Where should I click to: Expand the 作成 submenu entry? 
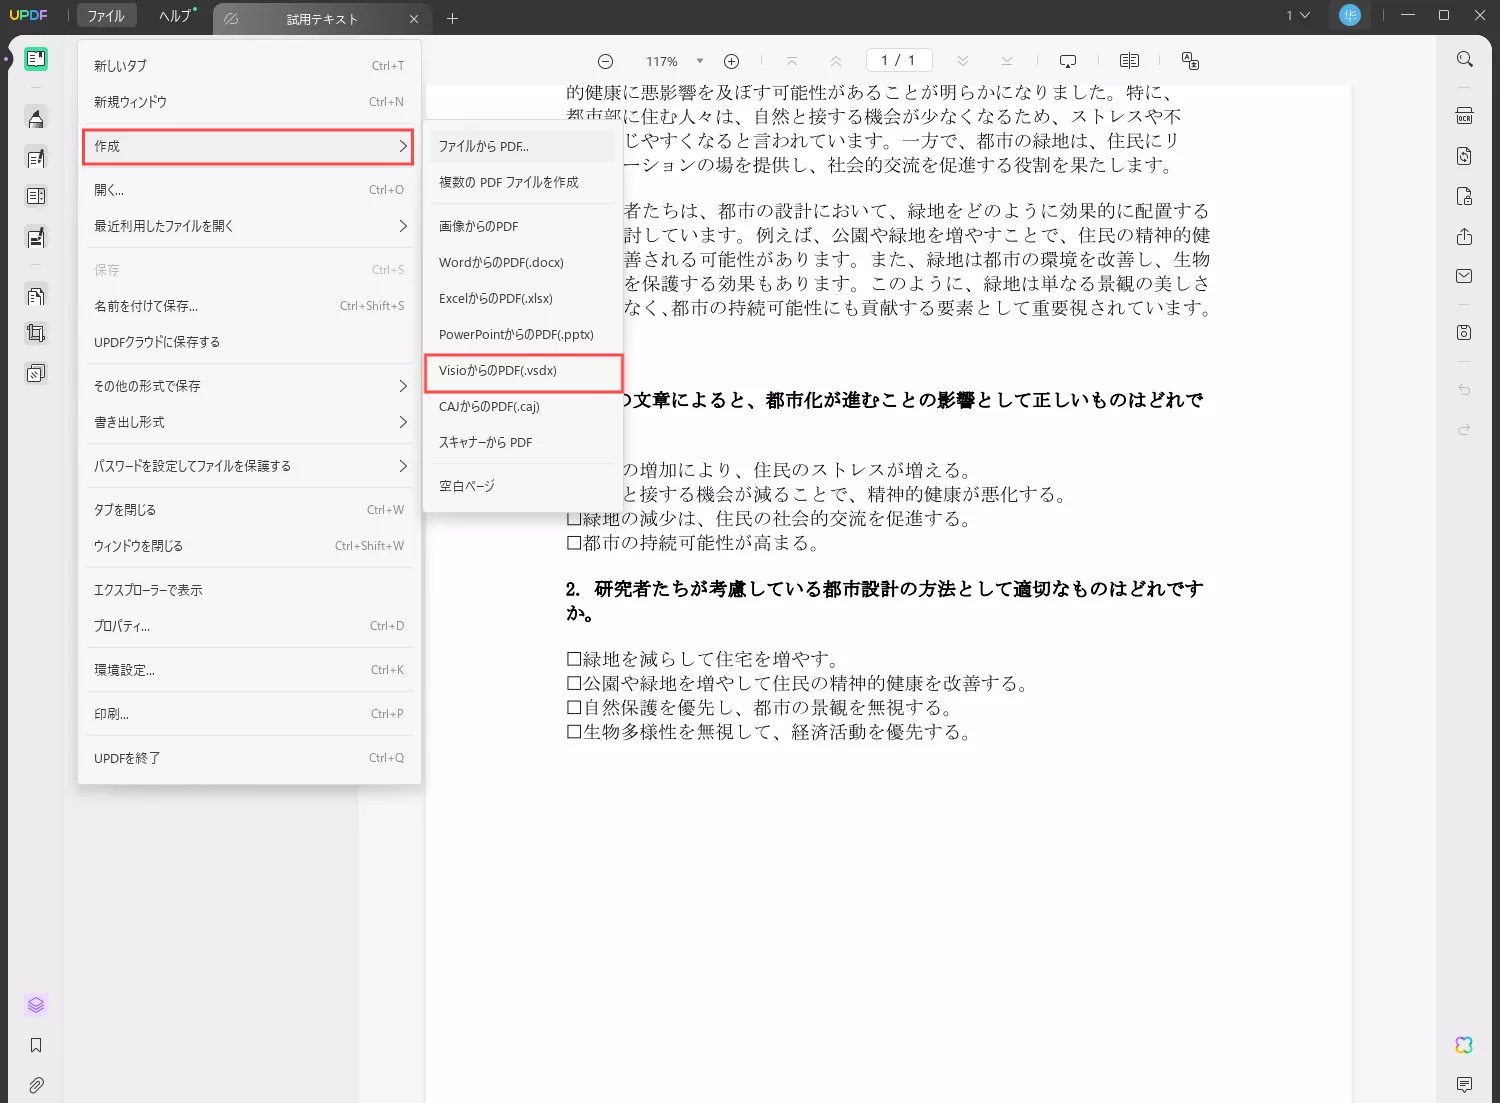pos(248,146)
